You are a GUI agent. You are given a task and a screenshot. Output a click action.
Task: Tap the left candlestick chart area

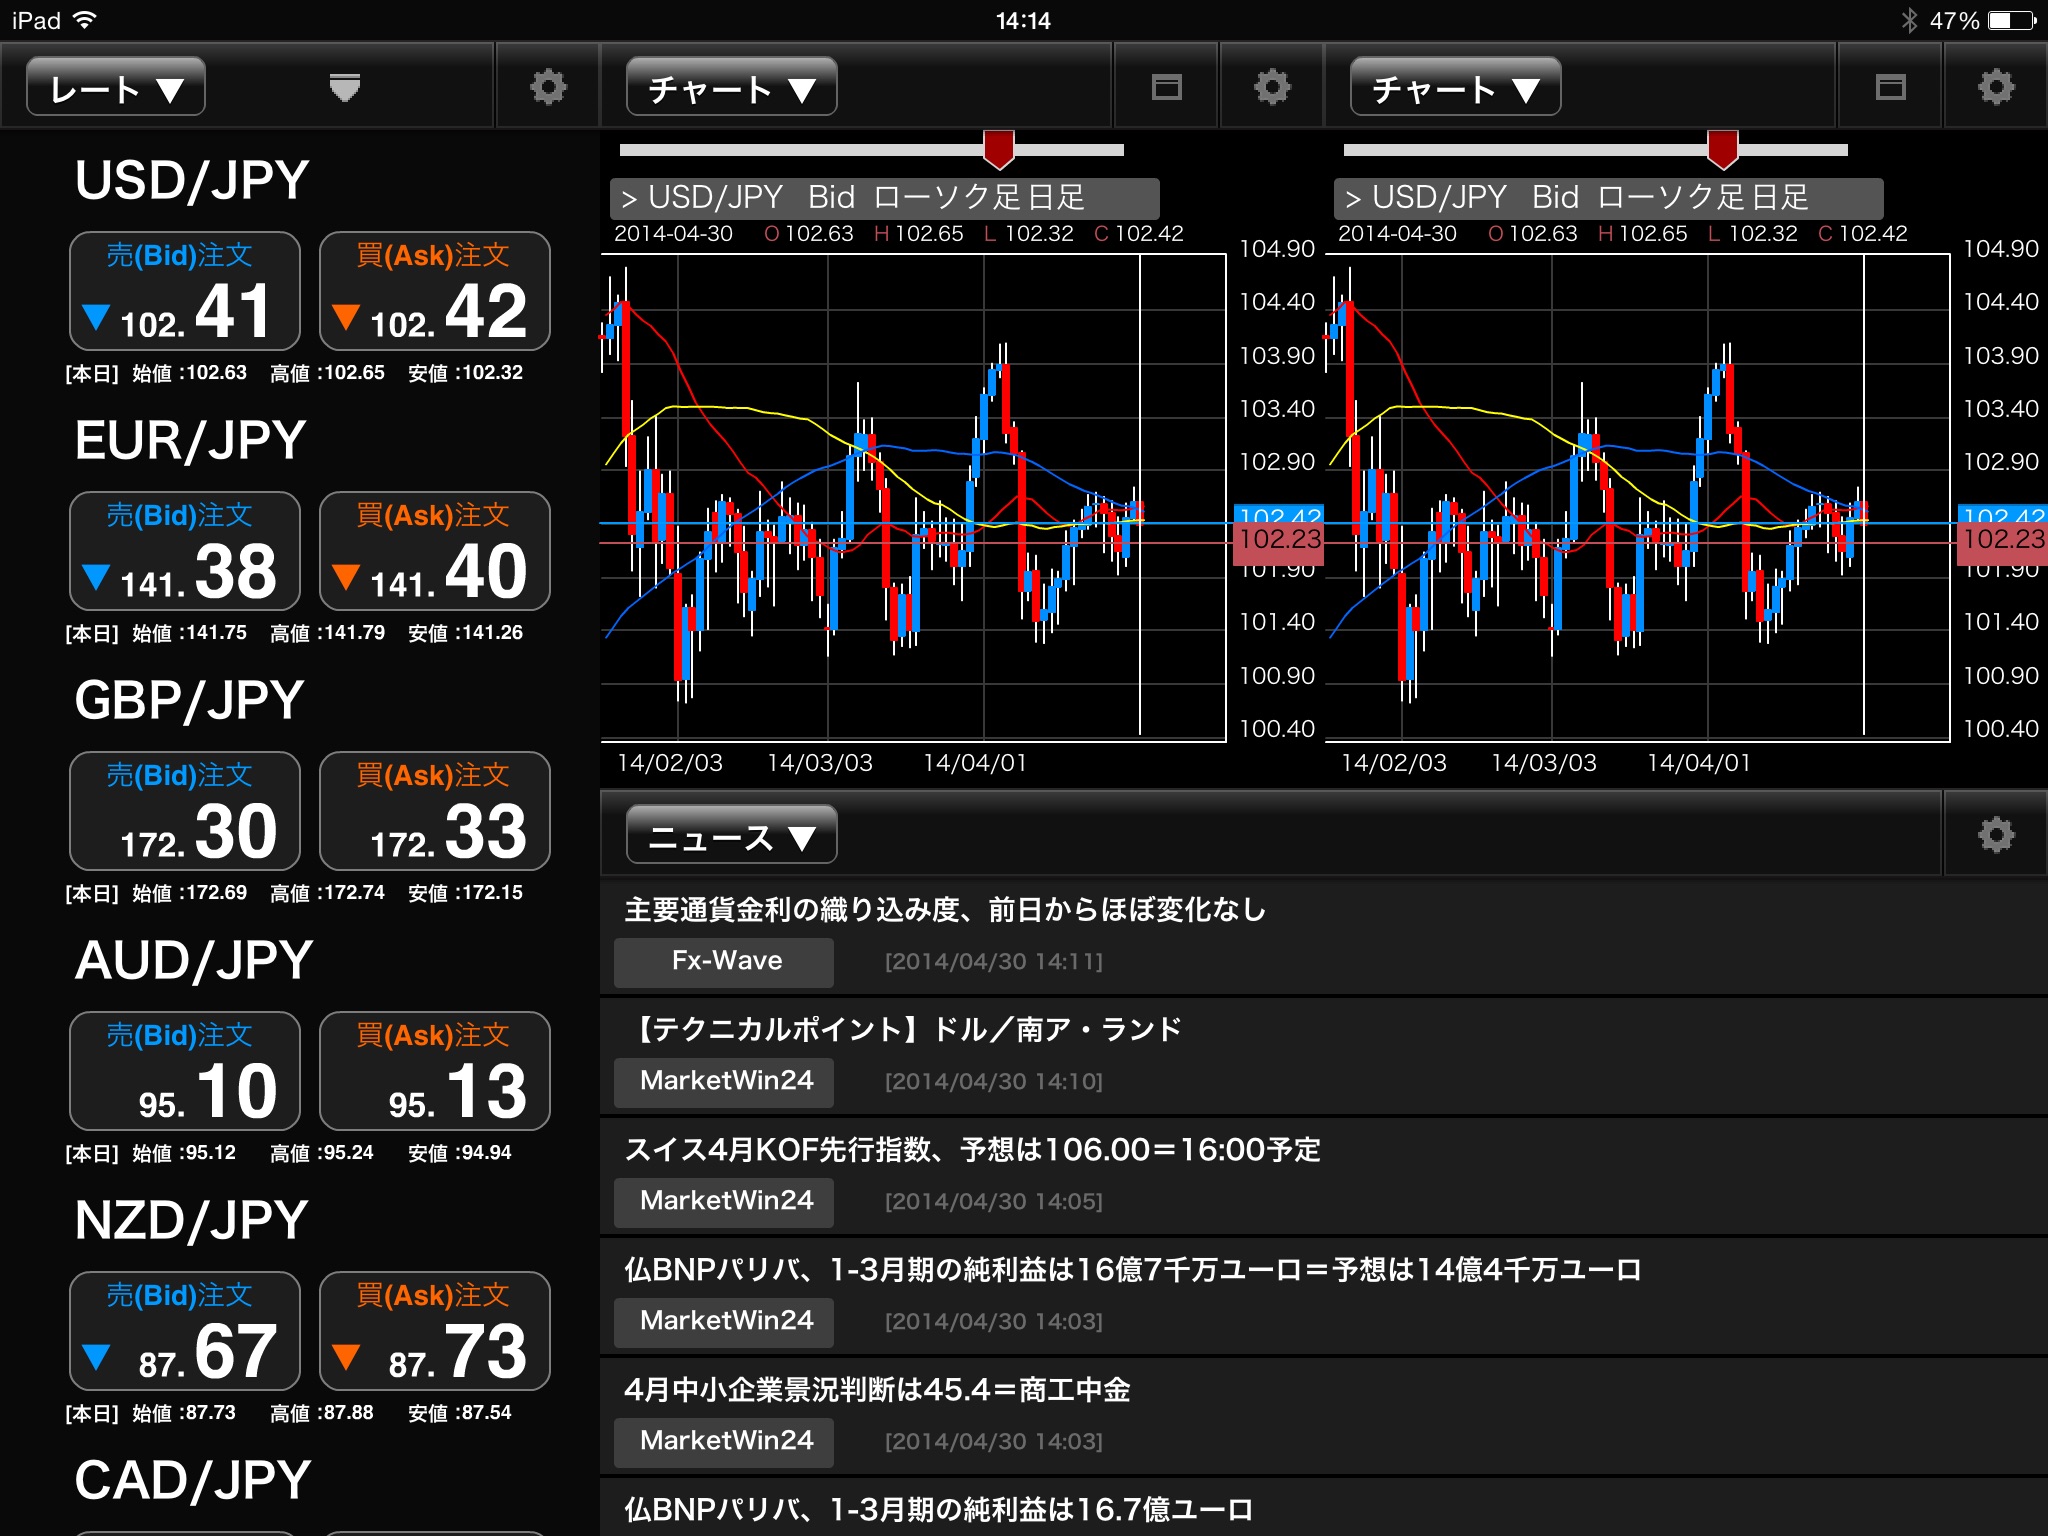click(913, 497)
